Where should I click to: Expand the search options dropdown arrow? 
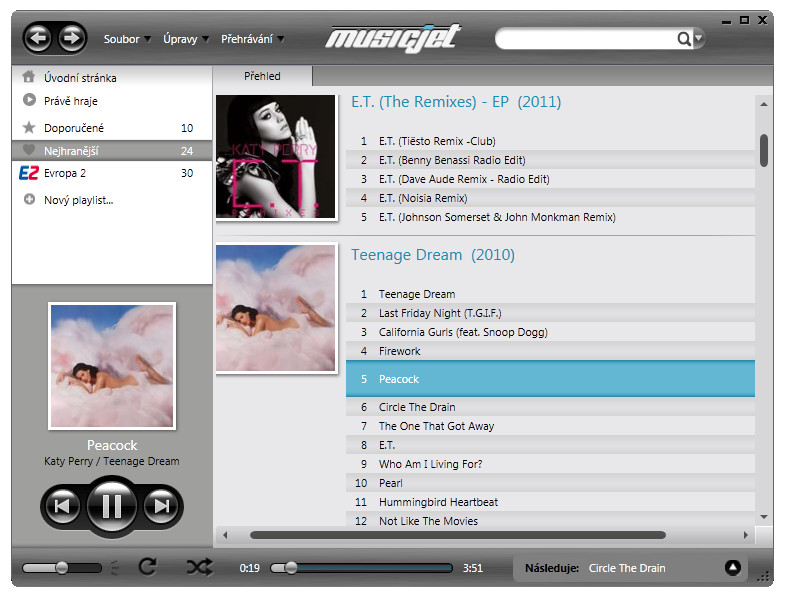pyautogui.click(x=698, y=38)
